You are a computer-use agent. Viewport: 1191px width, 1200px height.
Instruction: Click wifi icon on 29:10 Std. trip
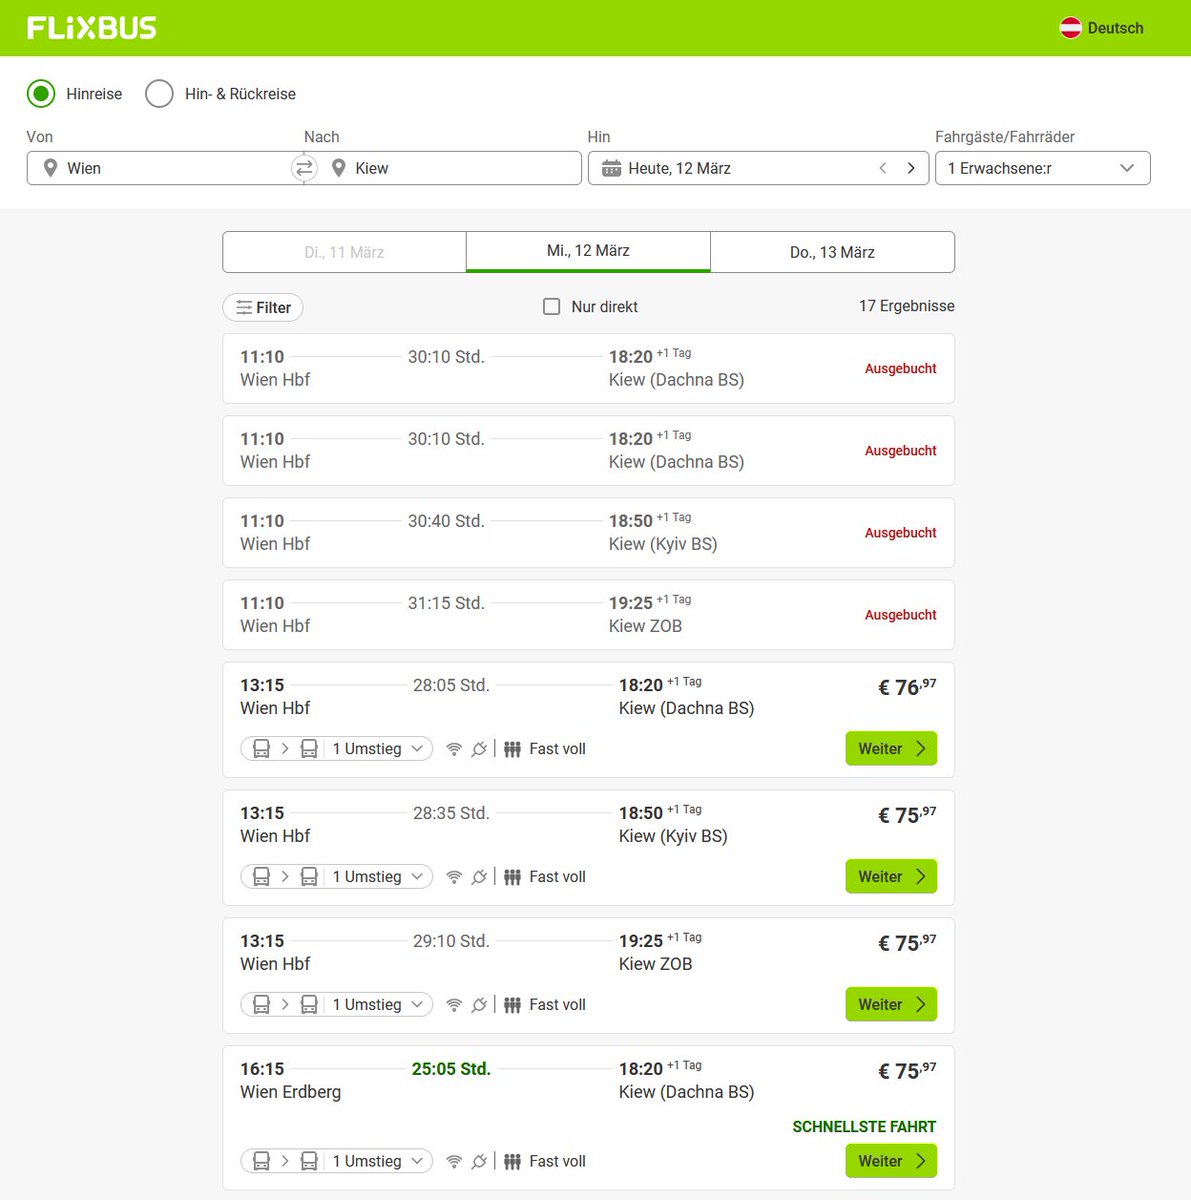454,1005
